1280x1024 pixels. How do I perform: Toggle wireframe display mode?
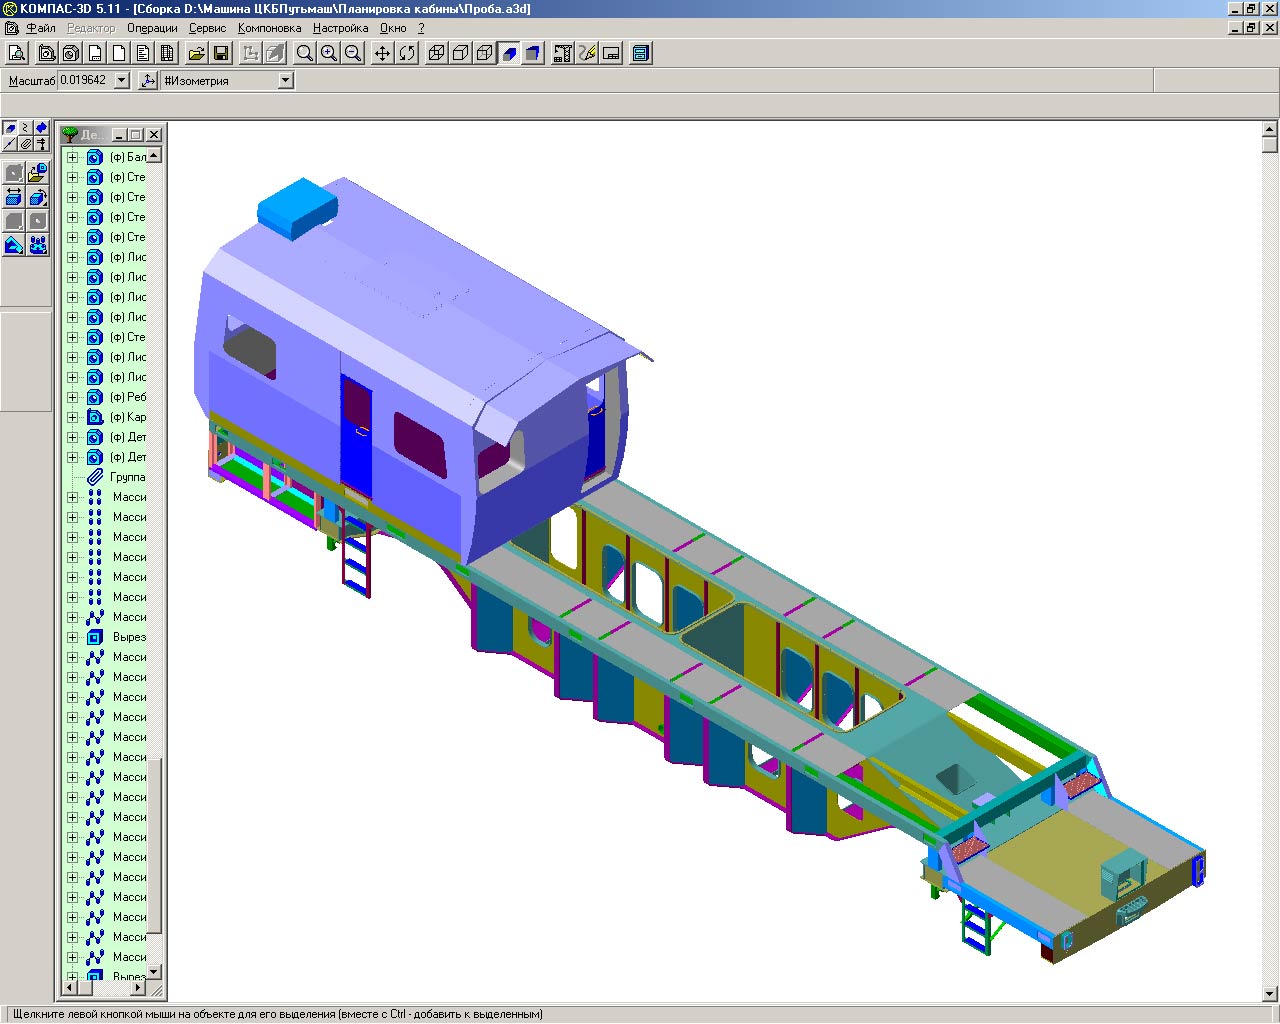[437, 53]
